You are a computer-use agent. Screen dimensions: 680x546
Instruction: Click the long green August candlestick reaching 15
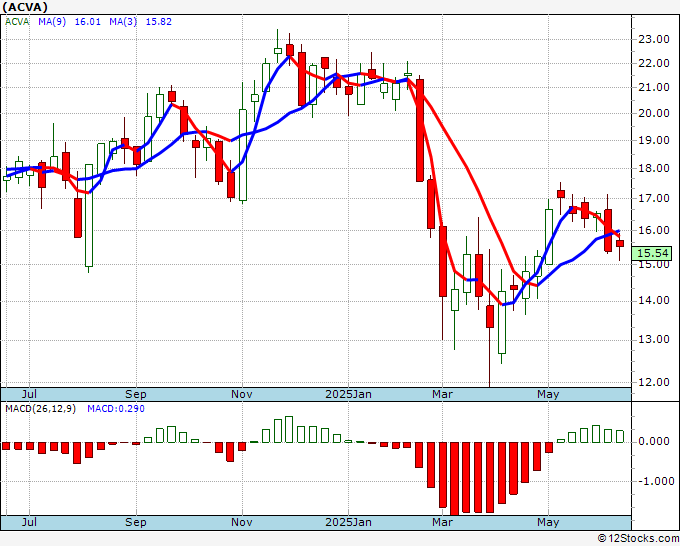click(88, 215)
